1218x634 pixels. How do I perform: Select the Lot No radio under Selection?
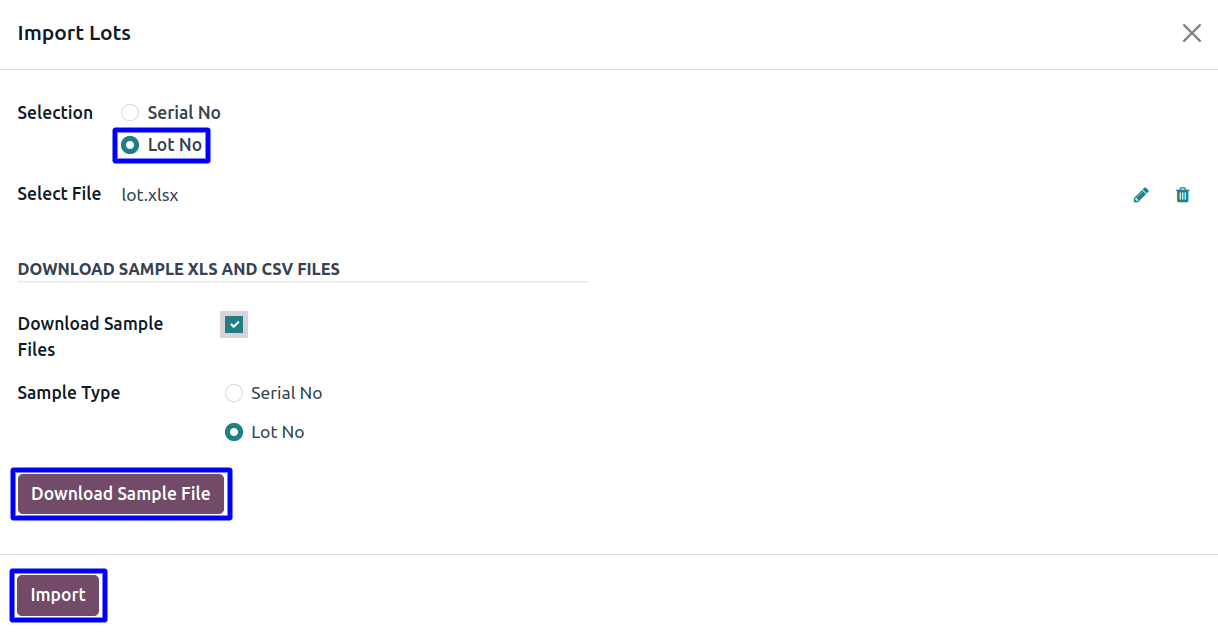click(x=130, y=145)
